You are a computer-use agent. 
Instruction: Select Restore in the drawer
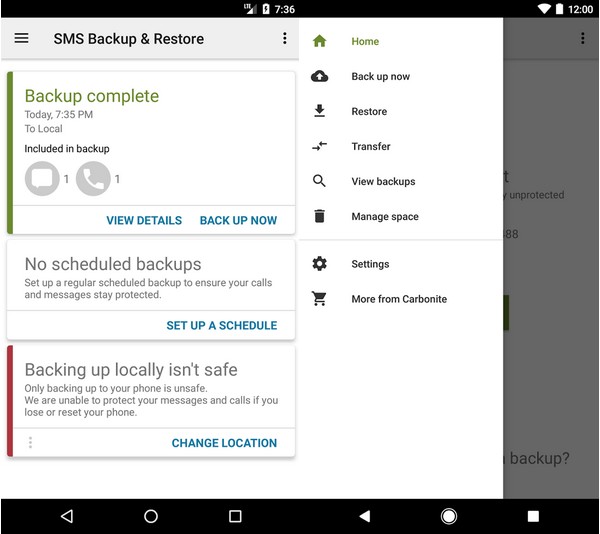tap(401, 111)
